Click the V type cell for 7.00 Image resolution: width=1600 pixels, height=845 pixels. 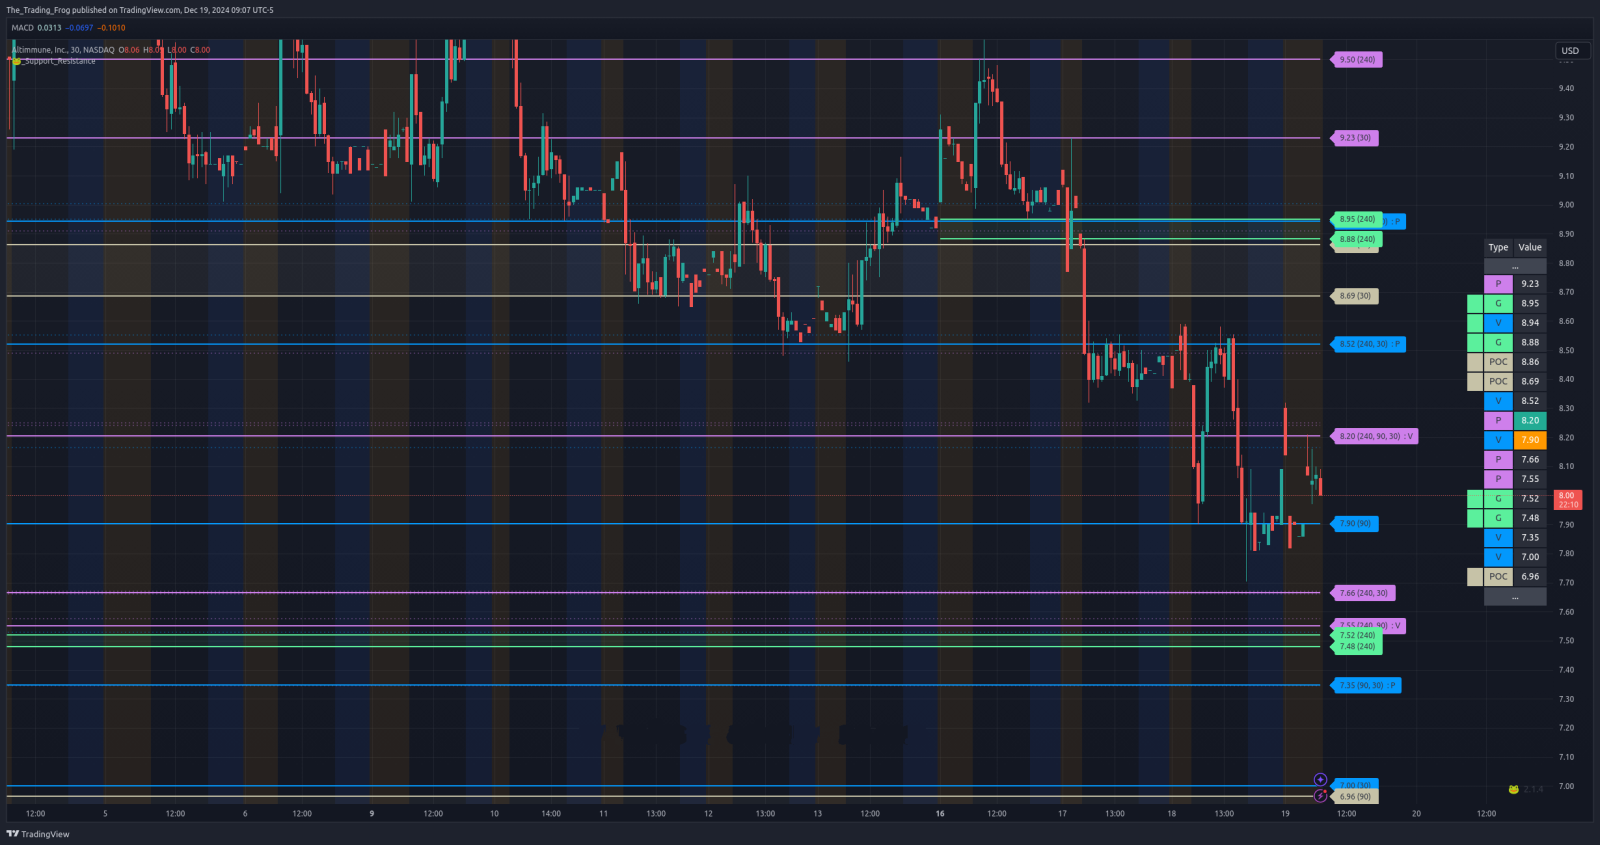point(1498,557)
